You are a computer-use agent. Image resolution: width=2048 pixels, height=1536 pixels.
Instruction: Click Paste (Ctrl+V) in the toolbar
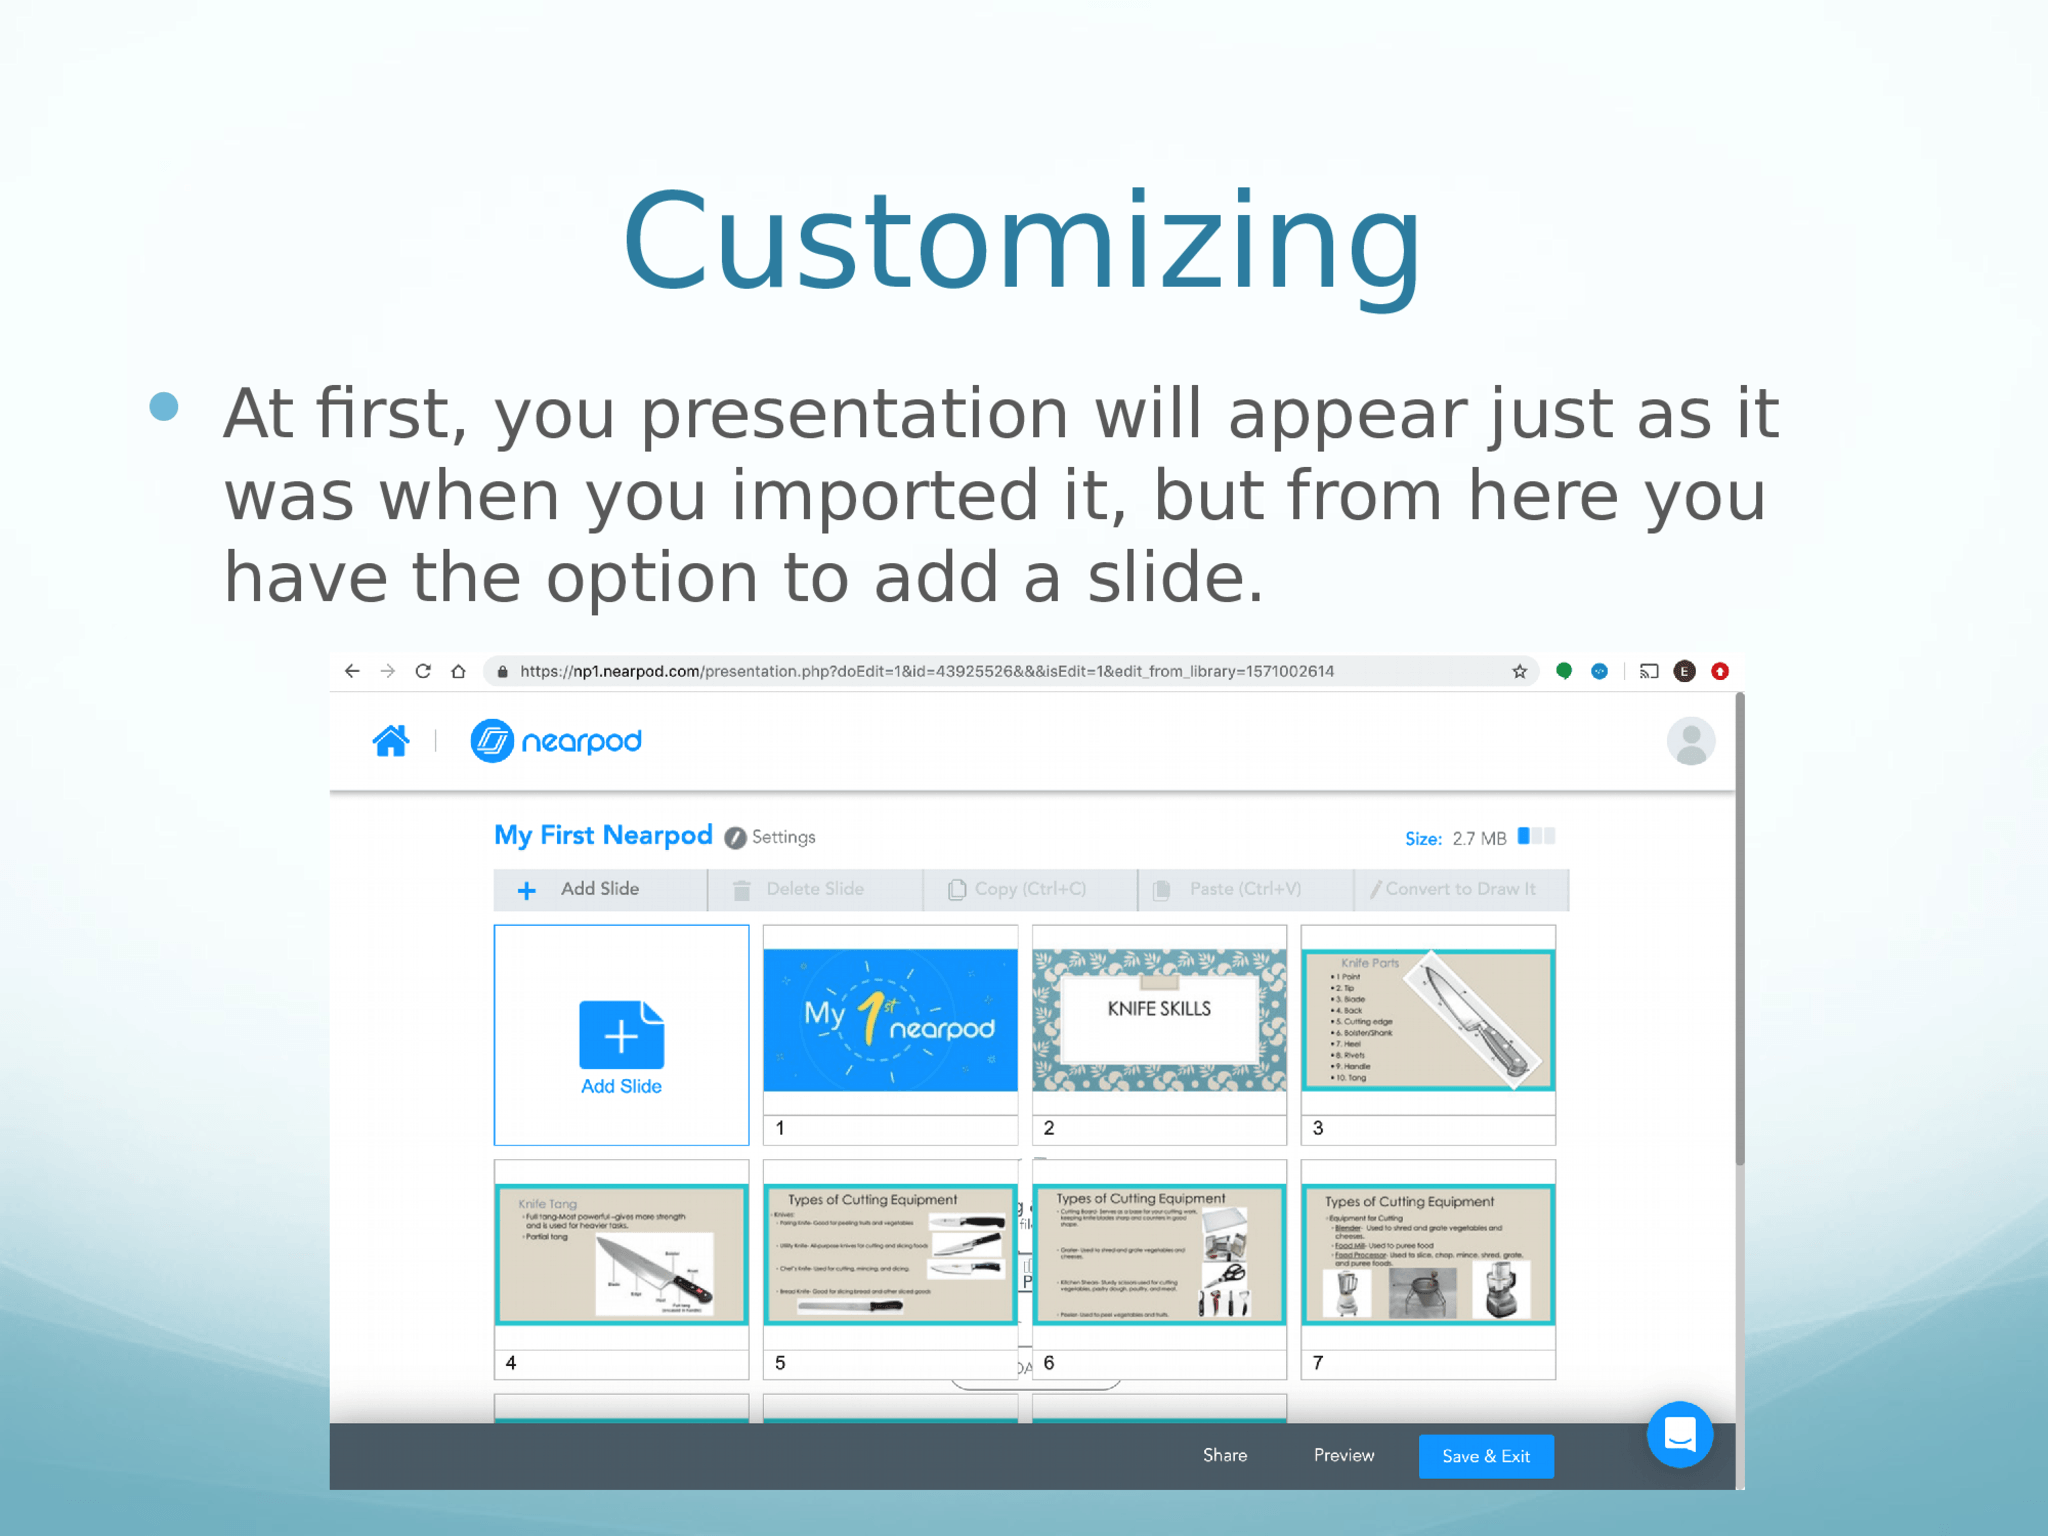click(1246, 889)
